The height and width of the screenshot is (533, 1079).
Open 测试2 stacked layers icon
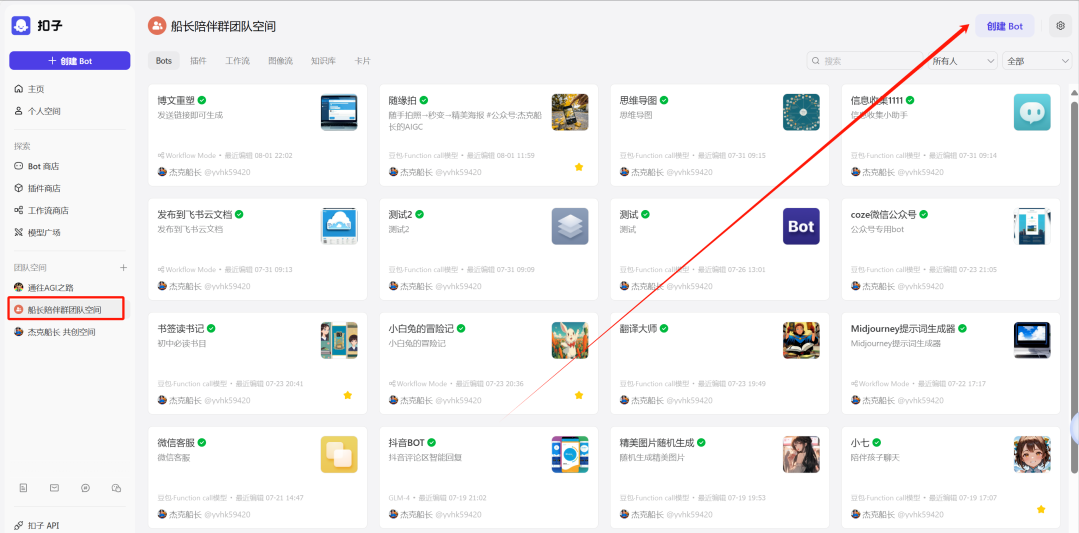pos(569,226)
